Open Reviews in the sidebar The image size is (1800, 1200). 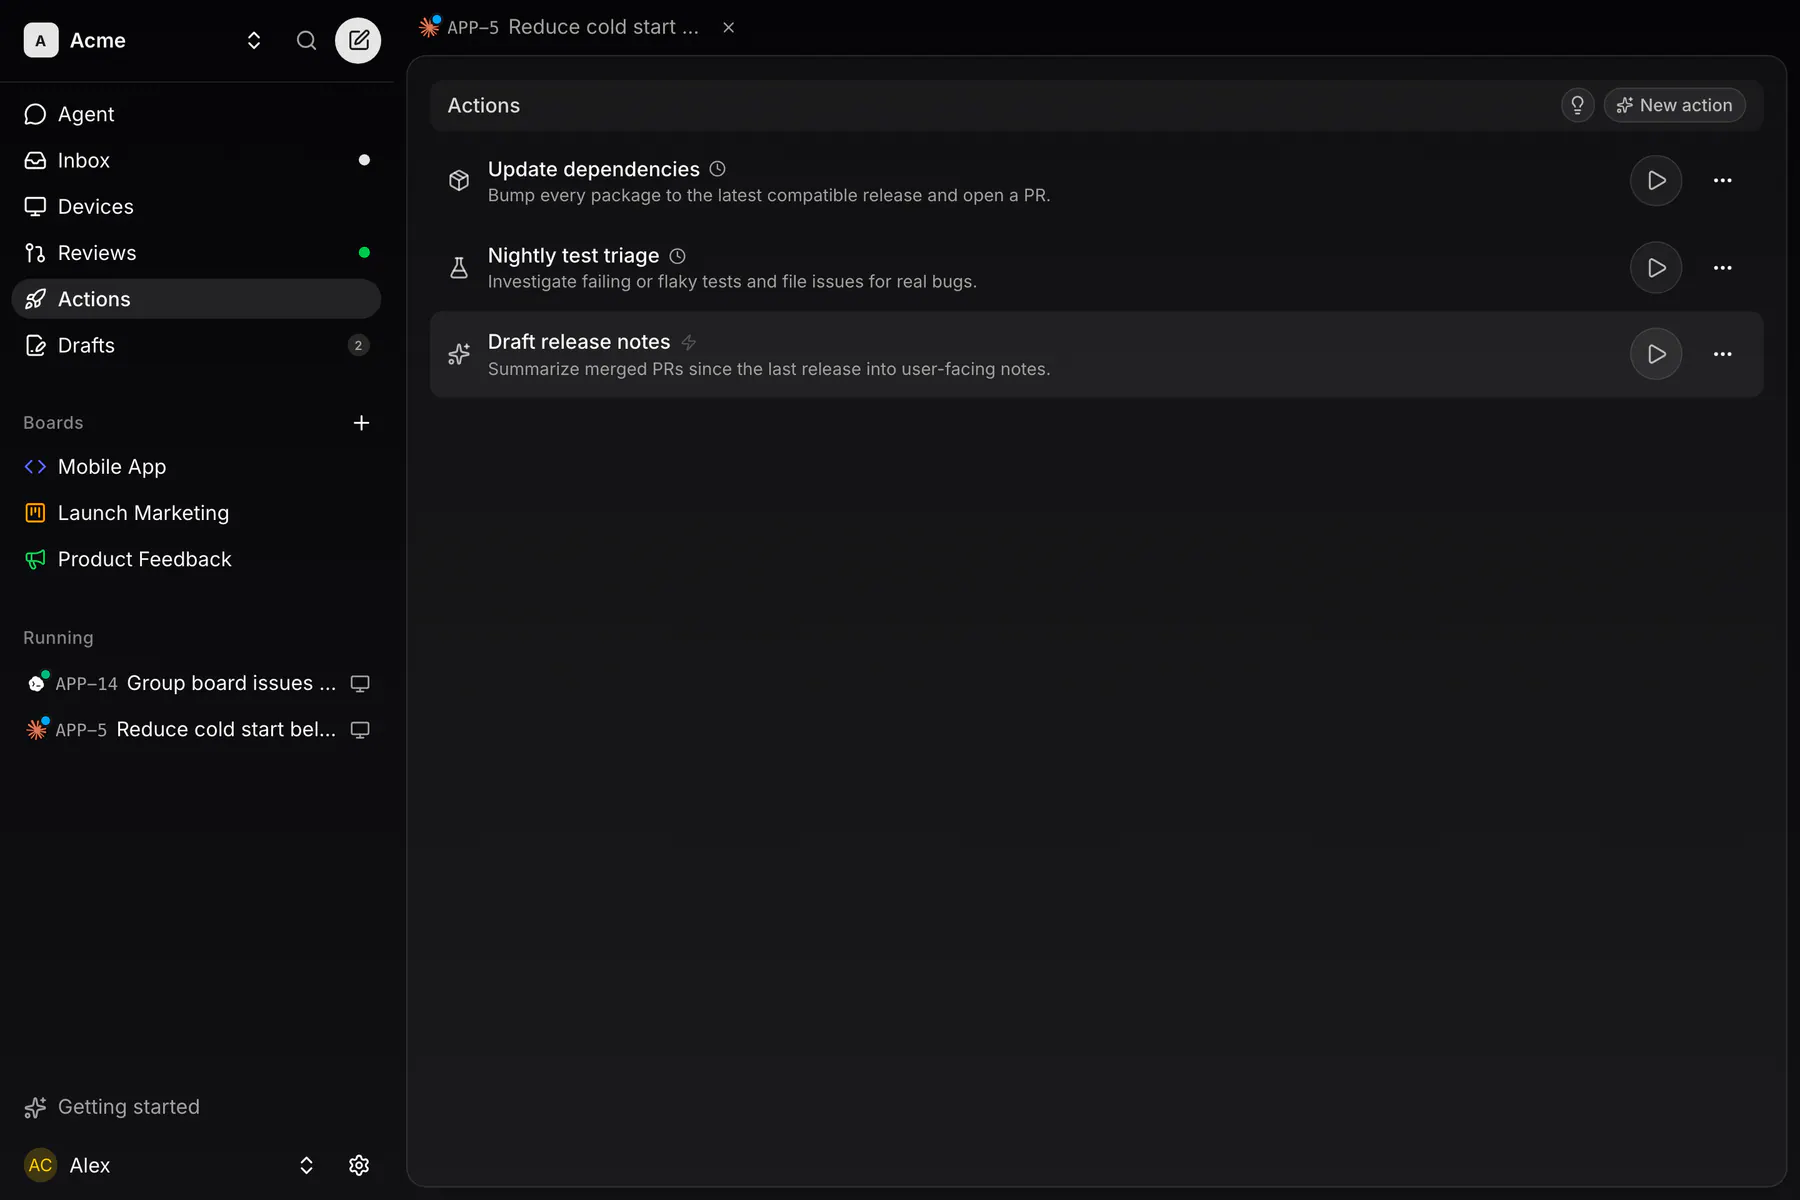(196, 253)
